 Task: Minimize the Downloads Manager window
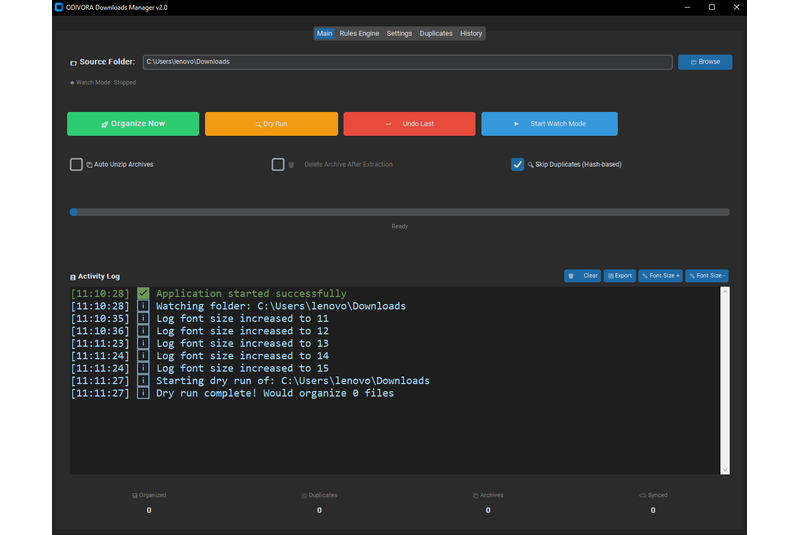[687, 7]
